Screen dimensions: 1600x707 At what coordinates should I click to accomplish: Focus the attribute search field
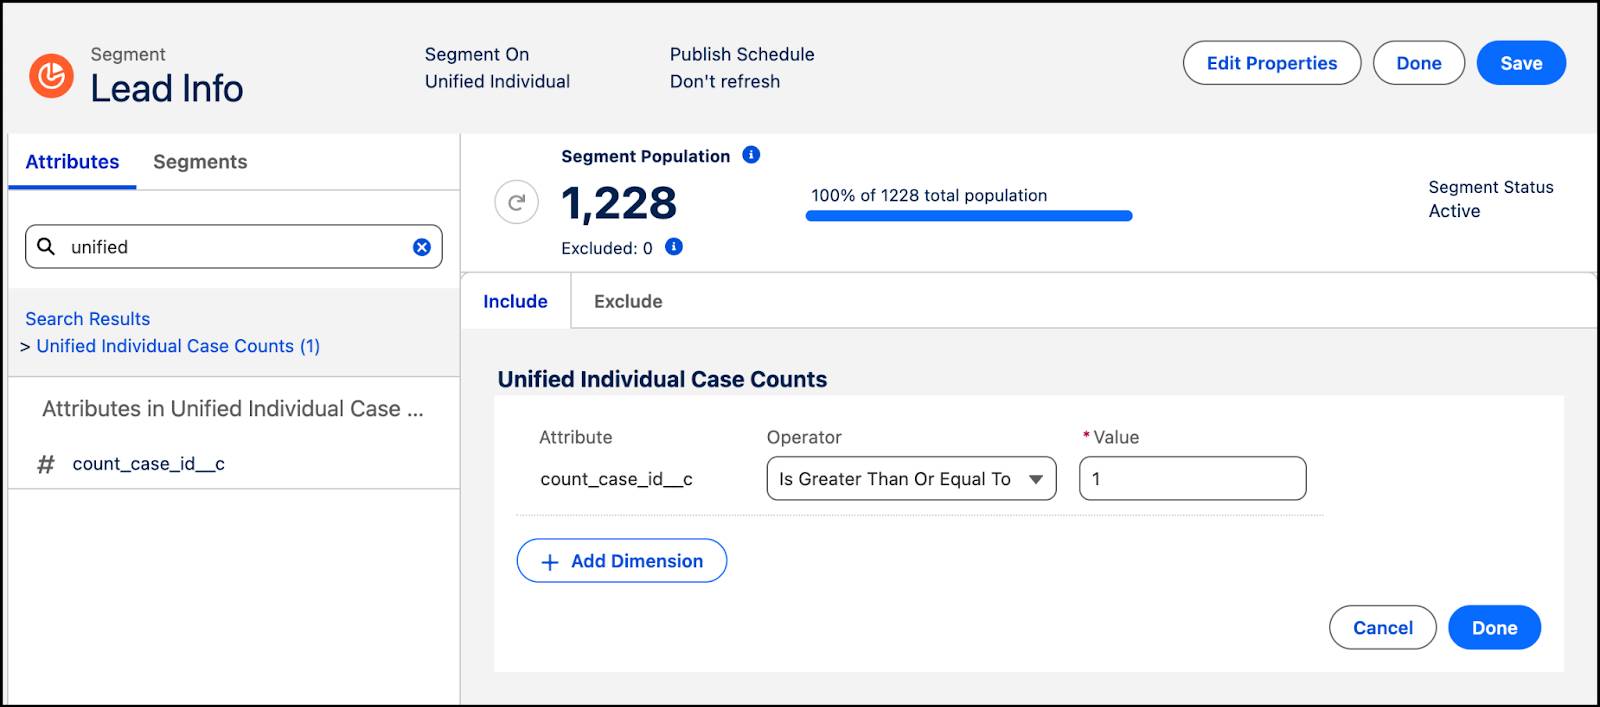click(234, 247)
